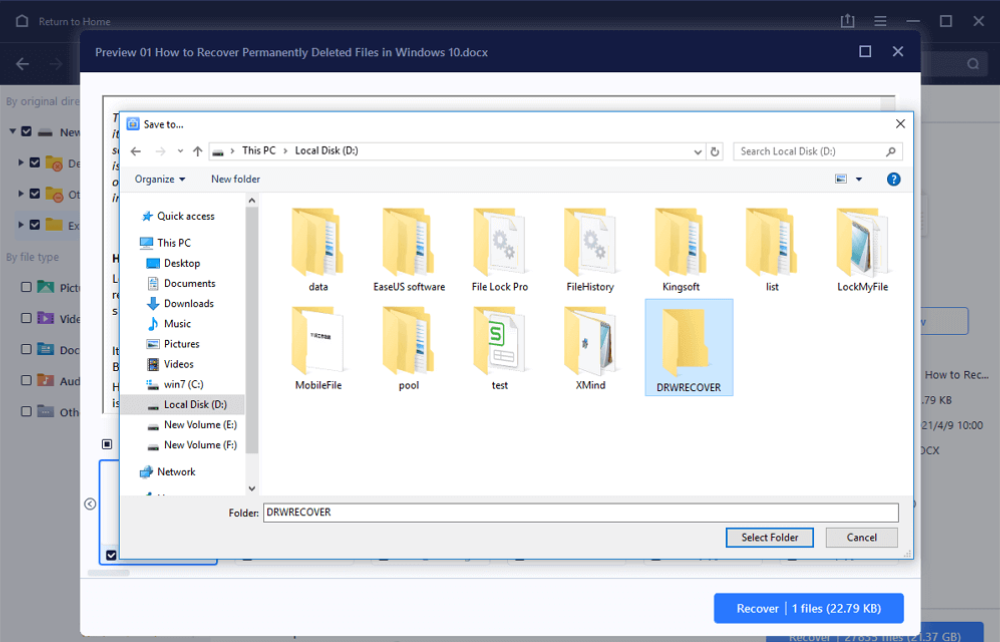Select the File Lock Pro folder
The width and height of the screenshot is (1000, 642).
500,250
